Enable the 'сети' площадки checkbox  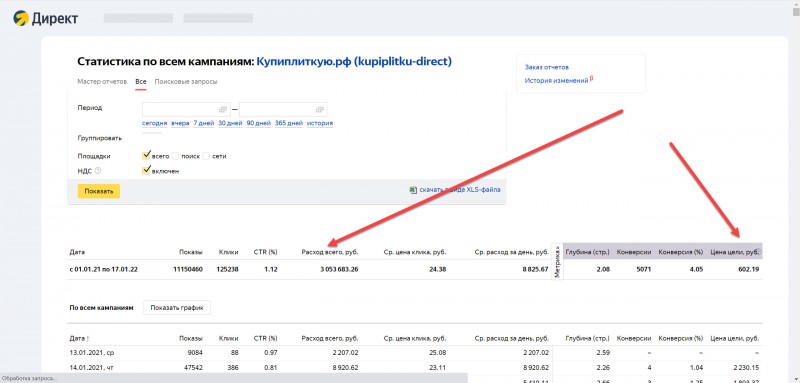(x=206, y=156)
